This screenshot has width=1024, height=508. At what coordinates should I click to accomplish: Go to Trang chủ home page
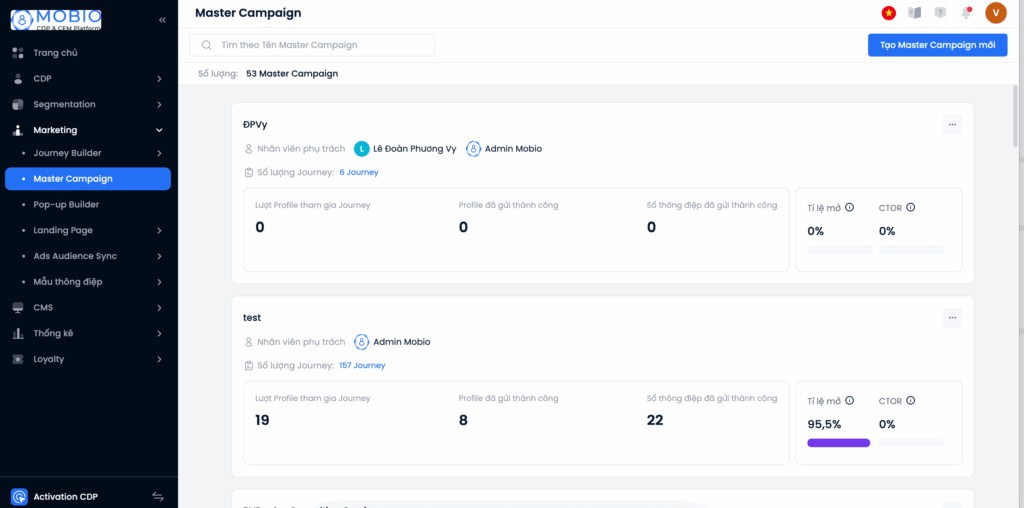click(x=55, y=53)
